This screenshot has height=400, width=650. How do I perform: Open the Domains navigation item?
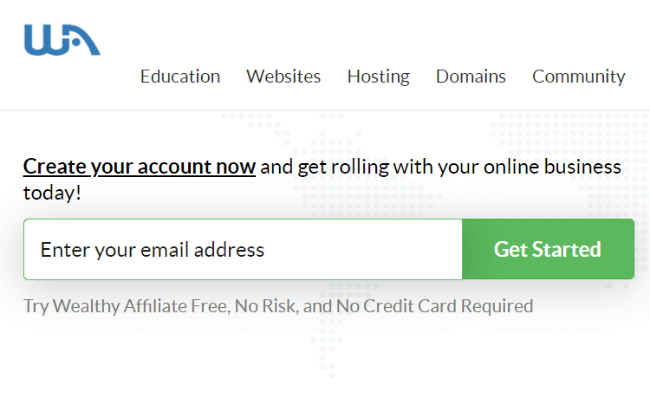(x=471, y=77)
